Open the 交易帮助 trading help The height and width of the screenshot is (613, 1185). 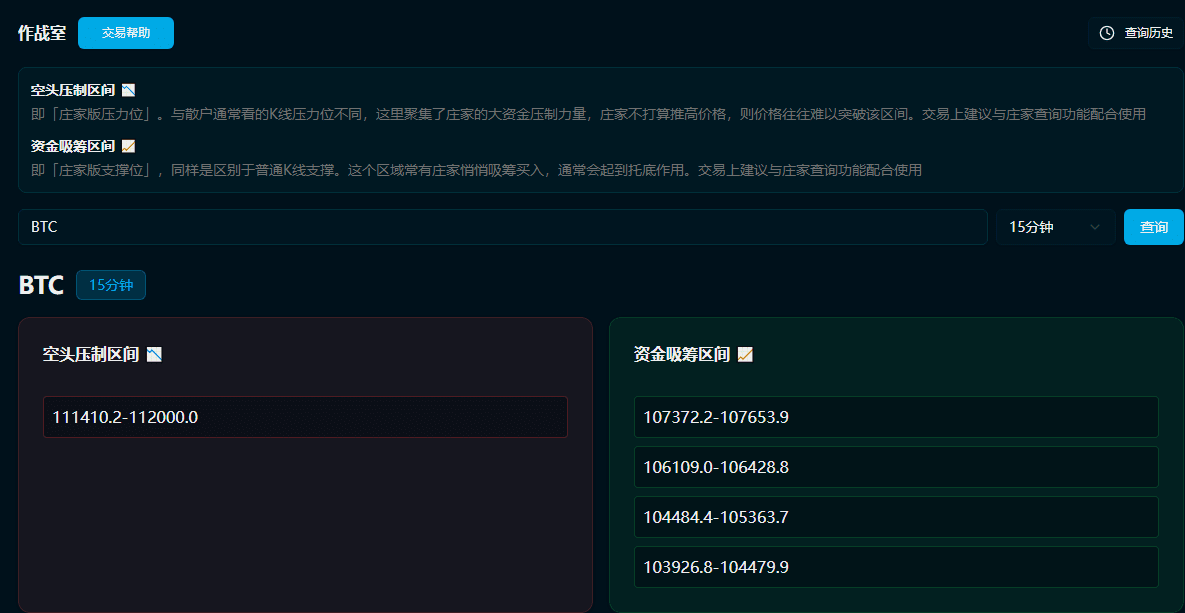tap(126, 33)
